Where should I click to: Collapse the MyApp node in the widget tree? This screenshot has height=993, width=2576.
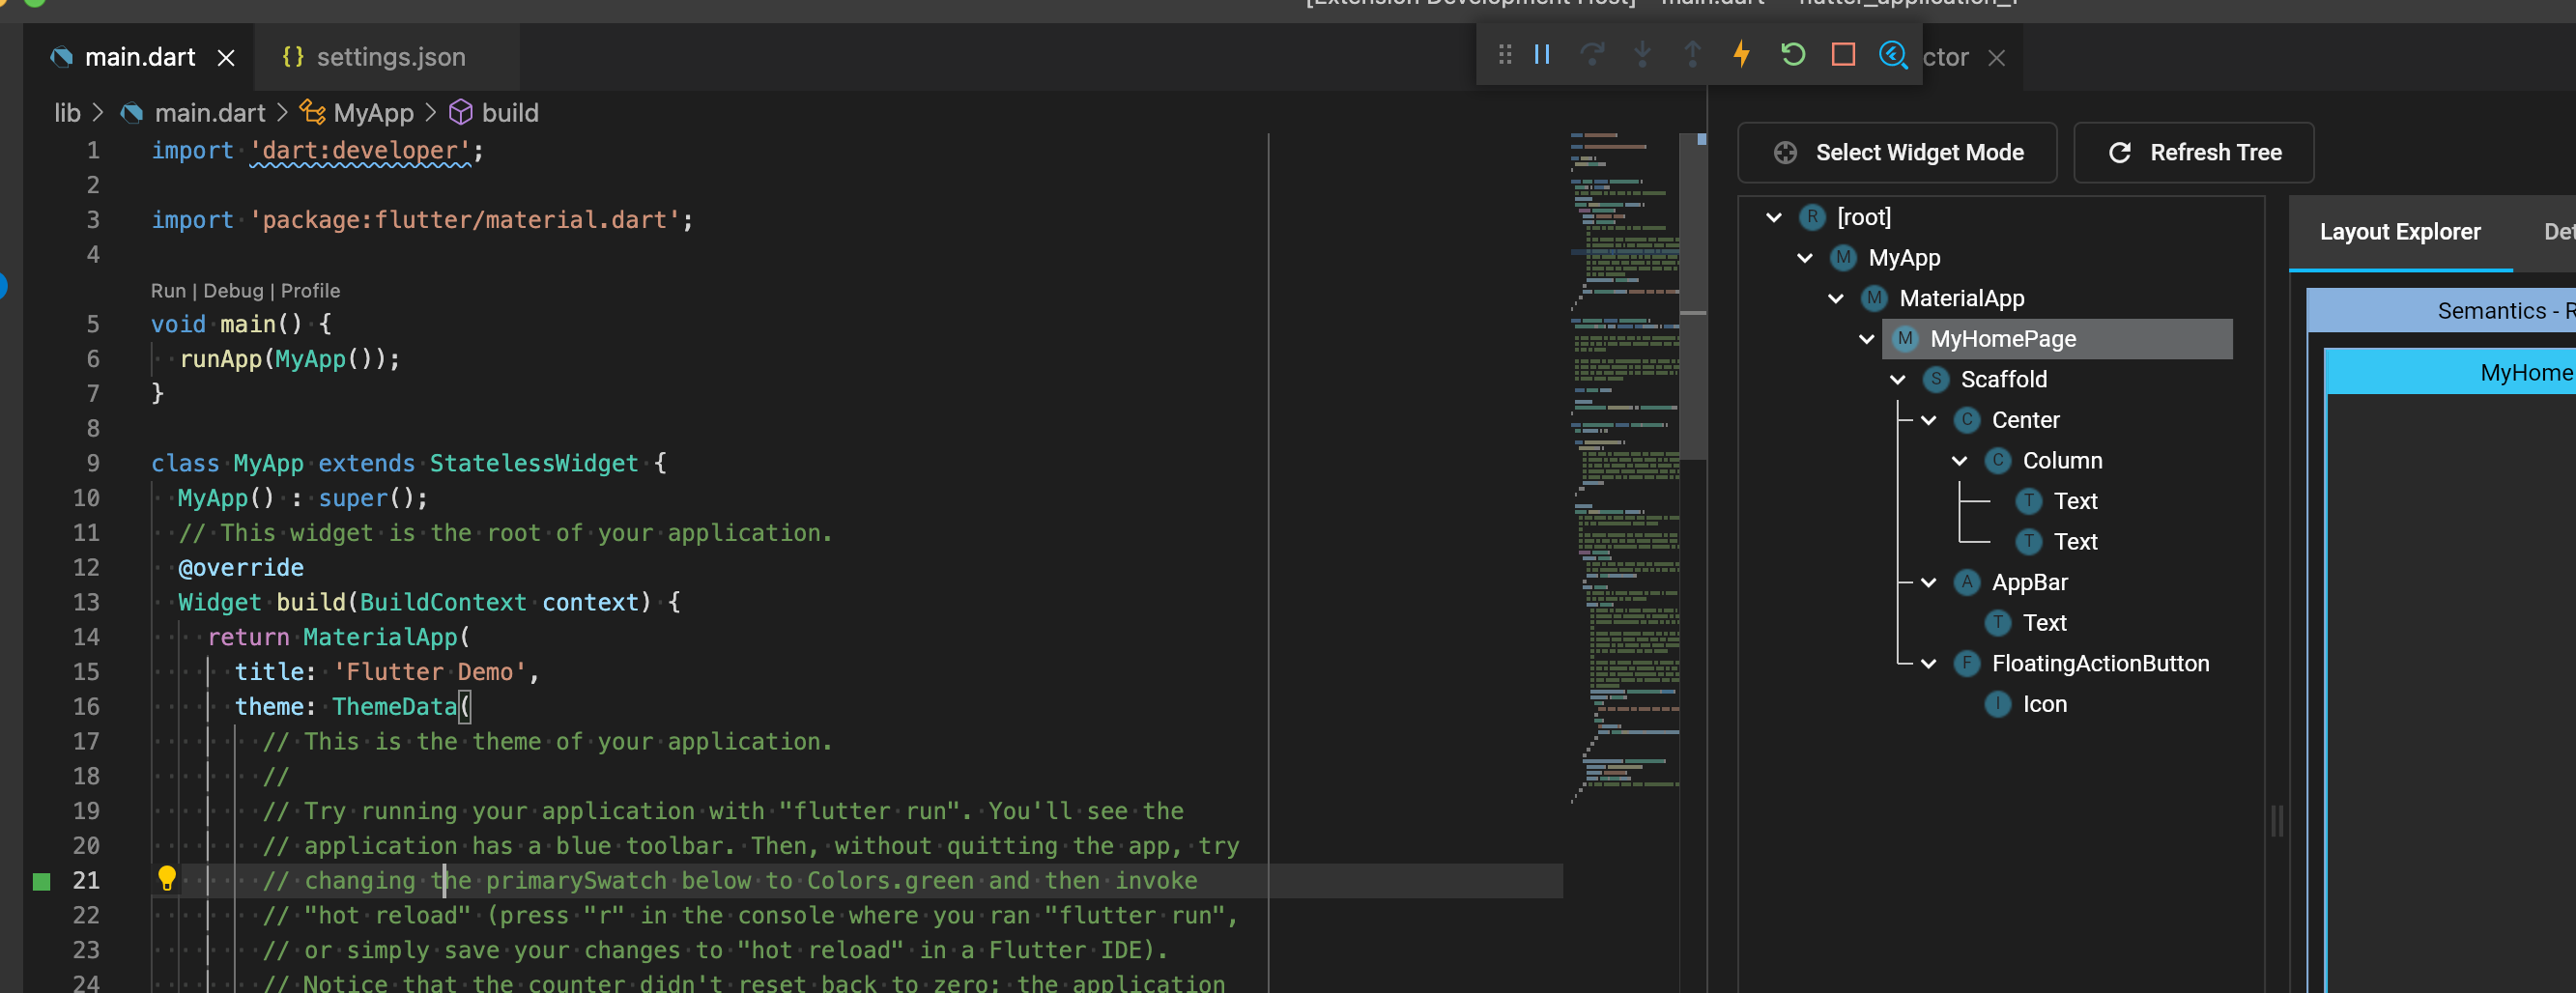(1805, 257)
